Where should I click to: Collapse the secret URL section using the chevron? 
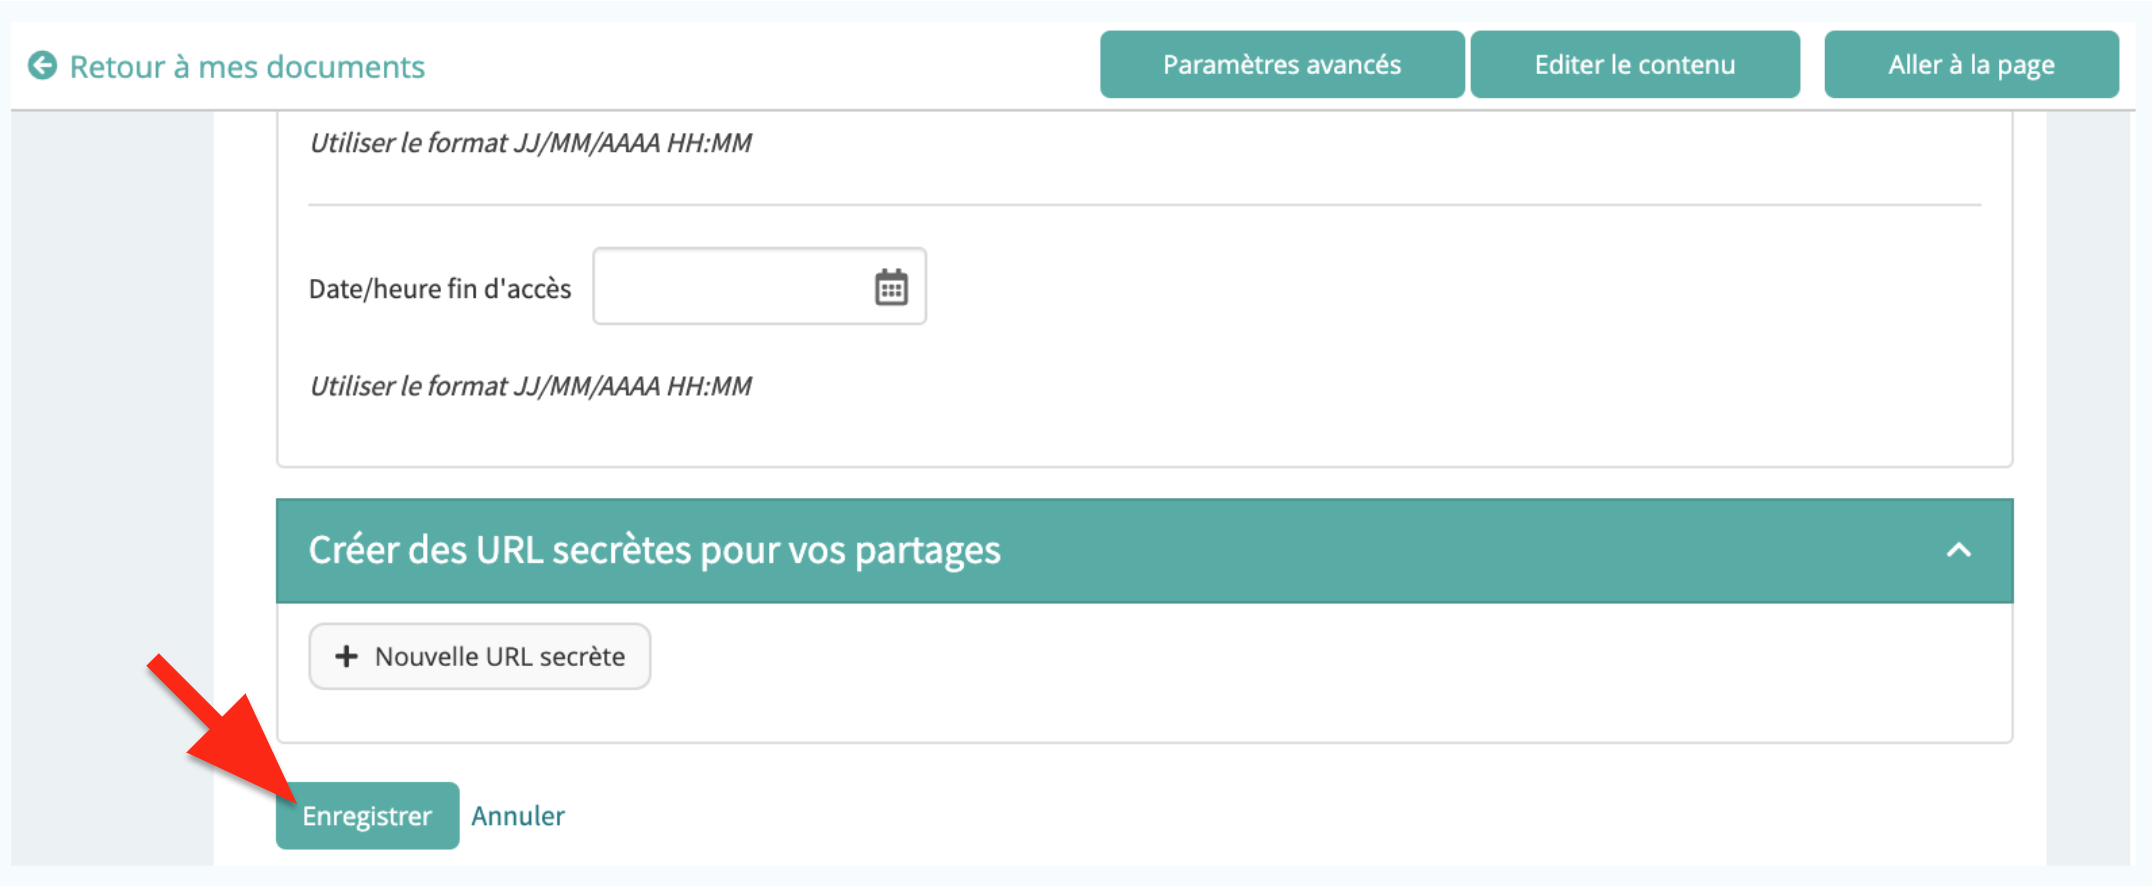tap(1958, 550)
